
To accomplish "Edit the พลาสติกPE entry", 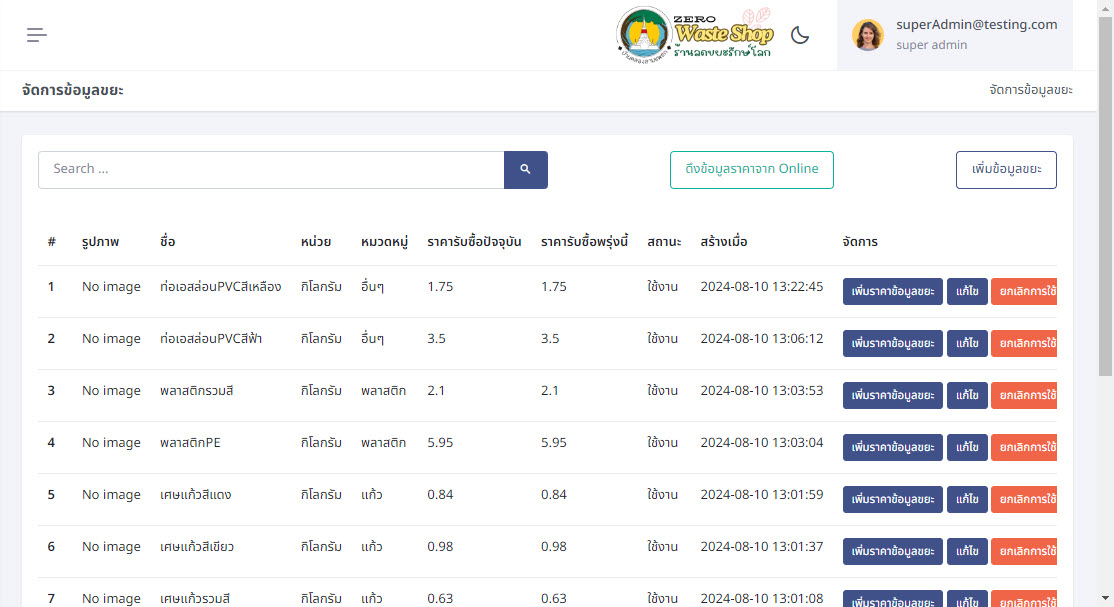I will 966,447.
